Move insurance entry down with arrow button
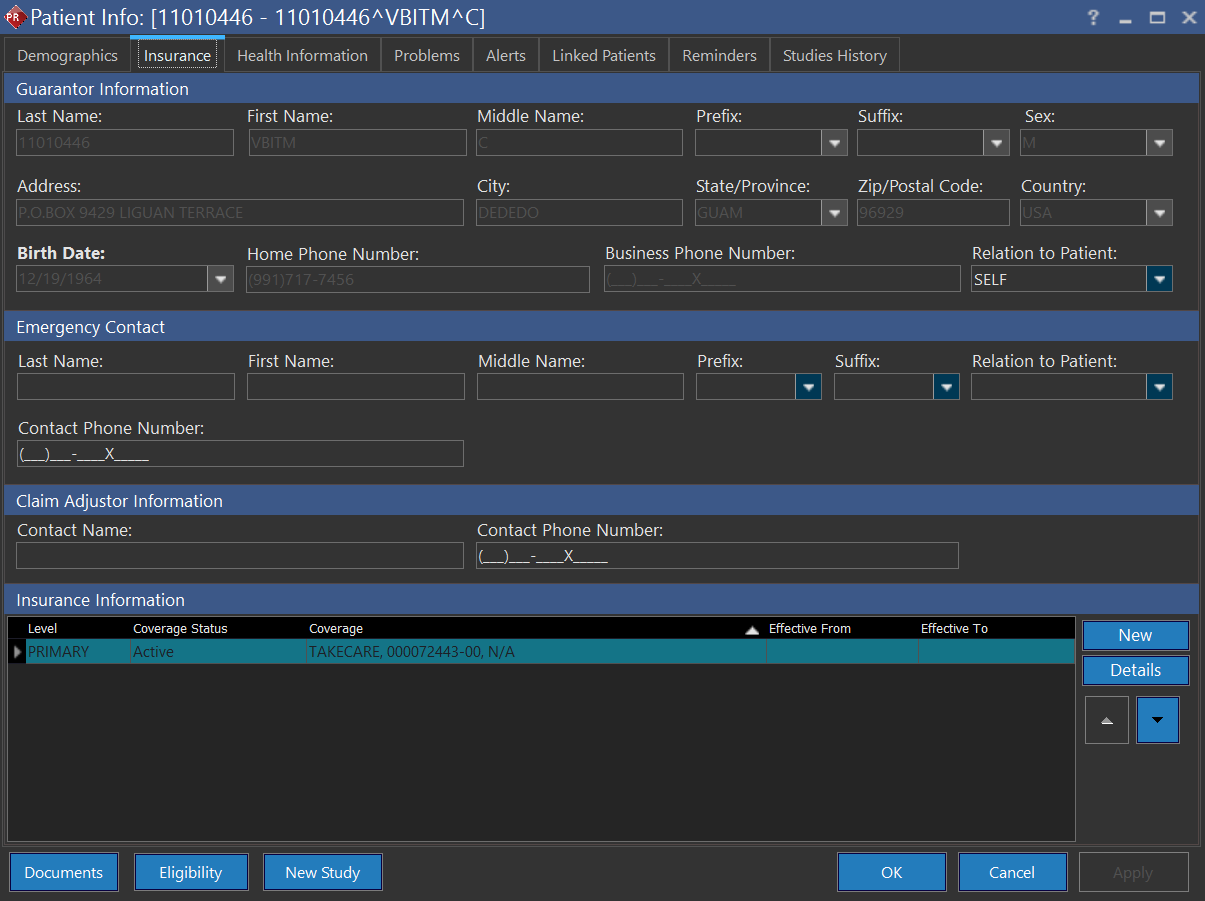Screen dimensions: 1205x901 coord(1158,720)
